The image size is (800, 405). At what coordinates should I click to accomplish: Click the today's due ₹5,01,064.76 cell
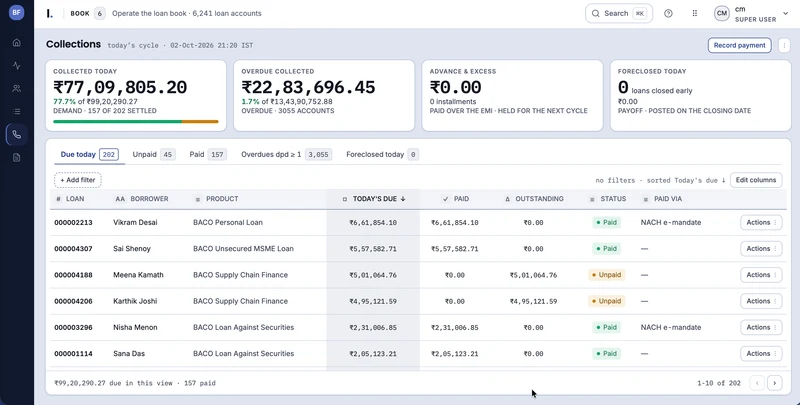point(373,275)
